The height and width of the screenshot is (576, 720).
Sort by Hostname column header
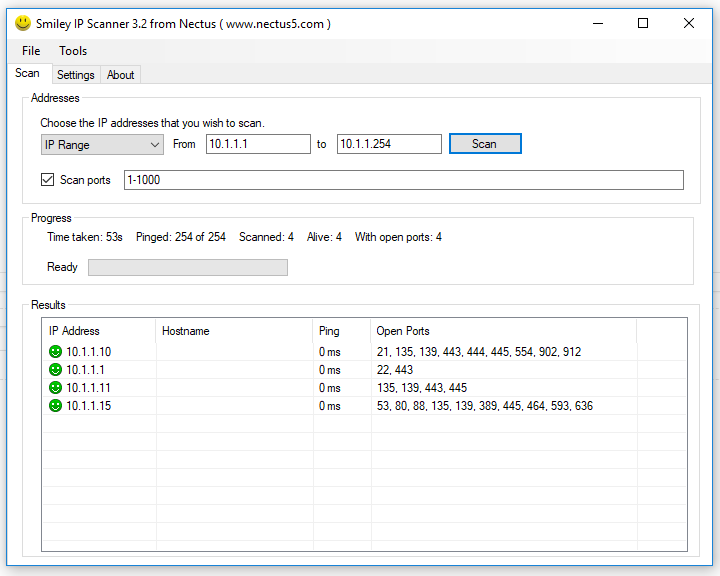[x=234, y=331]
